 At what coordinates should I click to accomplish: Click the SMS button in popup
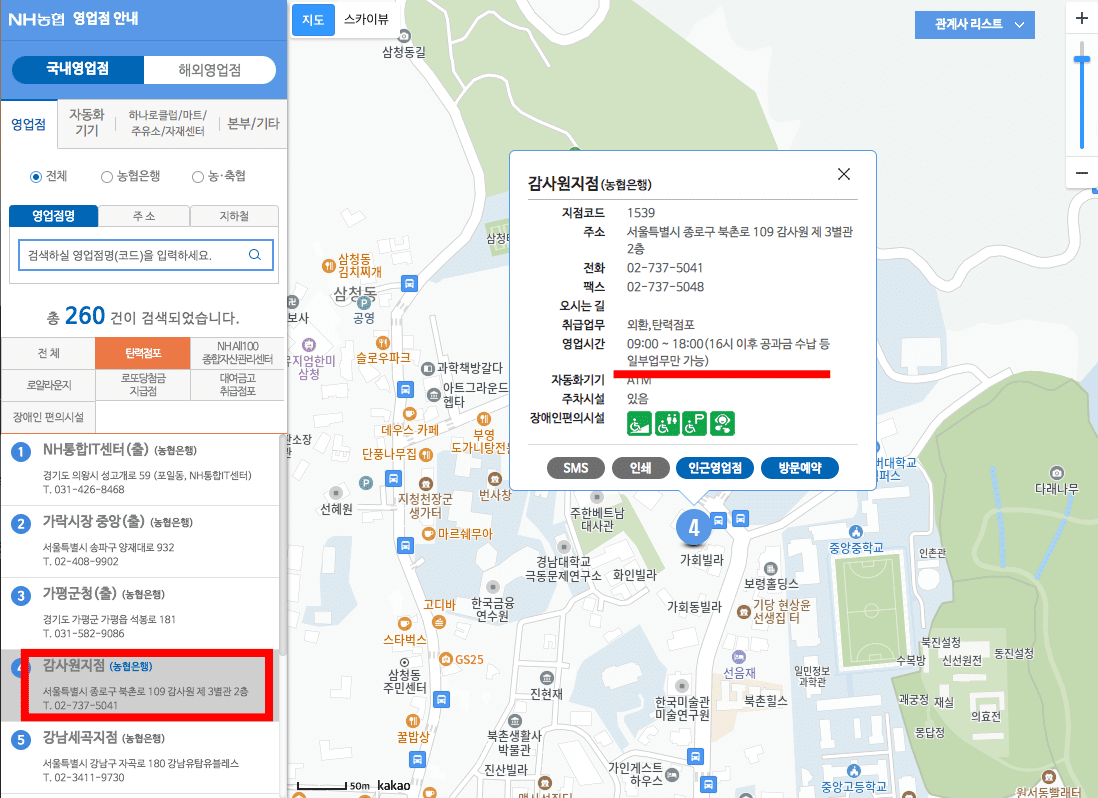pos(576,468)
